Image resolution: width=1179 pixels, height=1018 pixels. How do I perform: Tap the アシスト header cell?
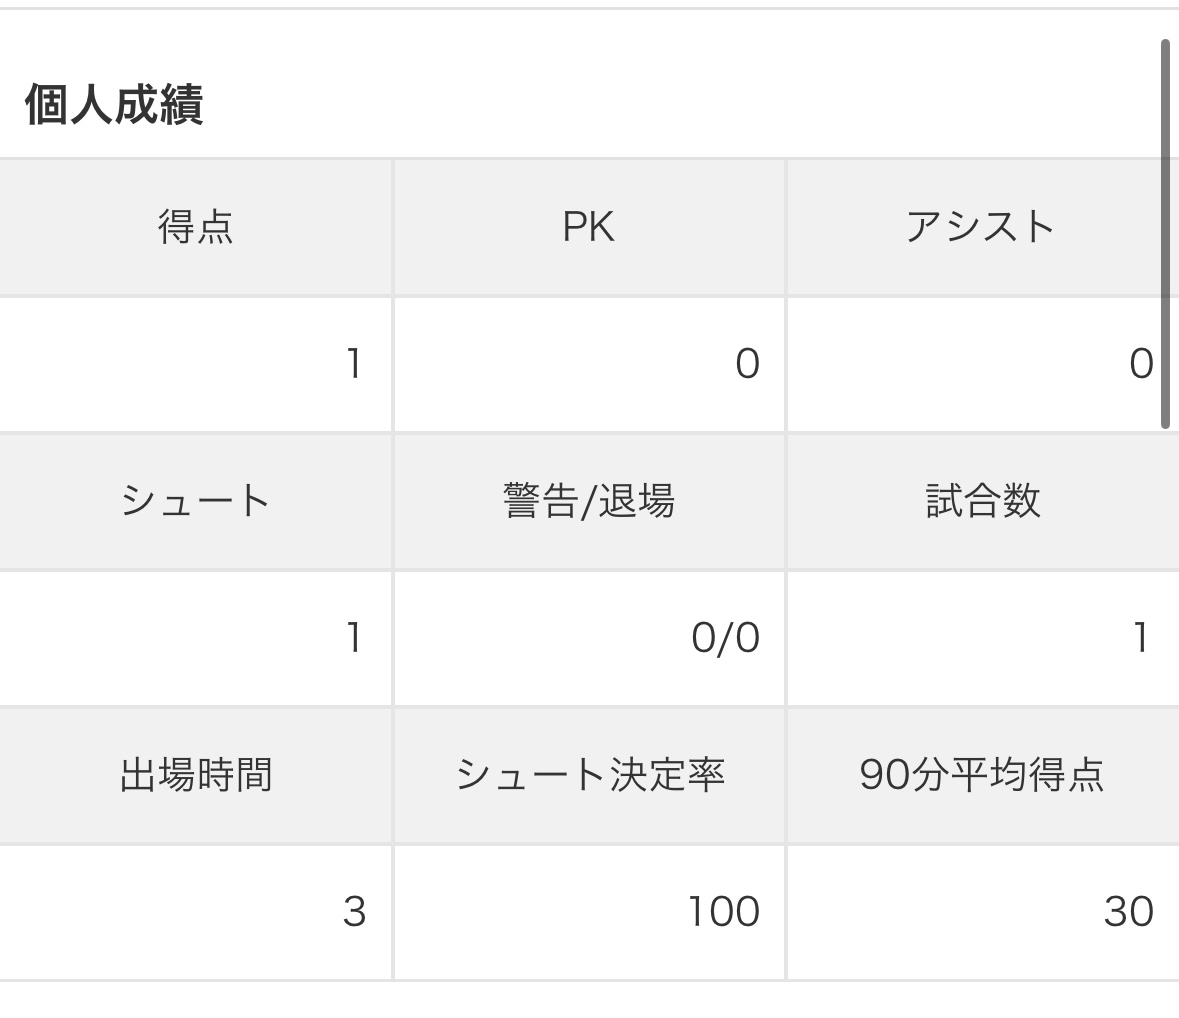(980, 227)
